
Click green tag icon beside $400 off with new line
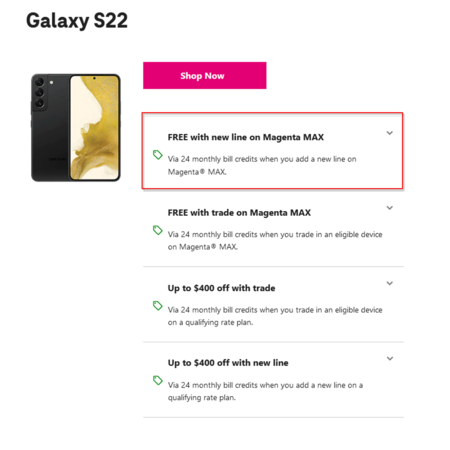(157, 380)
